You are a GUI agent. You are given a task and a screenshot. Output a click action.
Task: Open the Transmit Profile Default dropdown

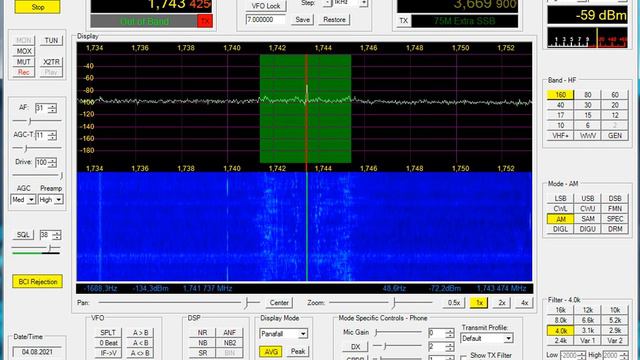tap(487, 338)
